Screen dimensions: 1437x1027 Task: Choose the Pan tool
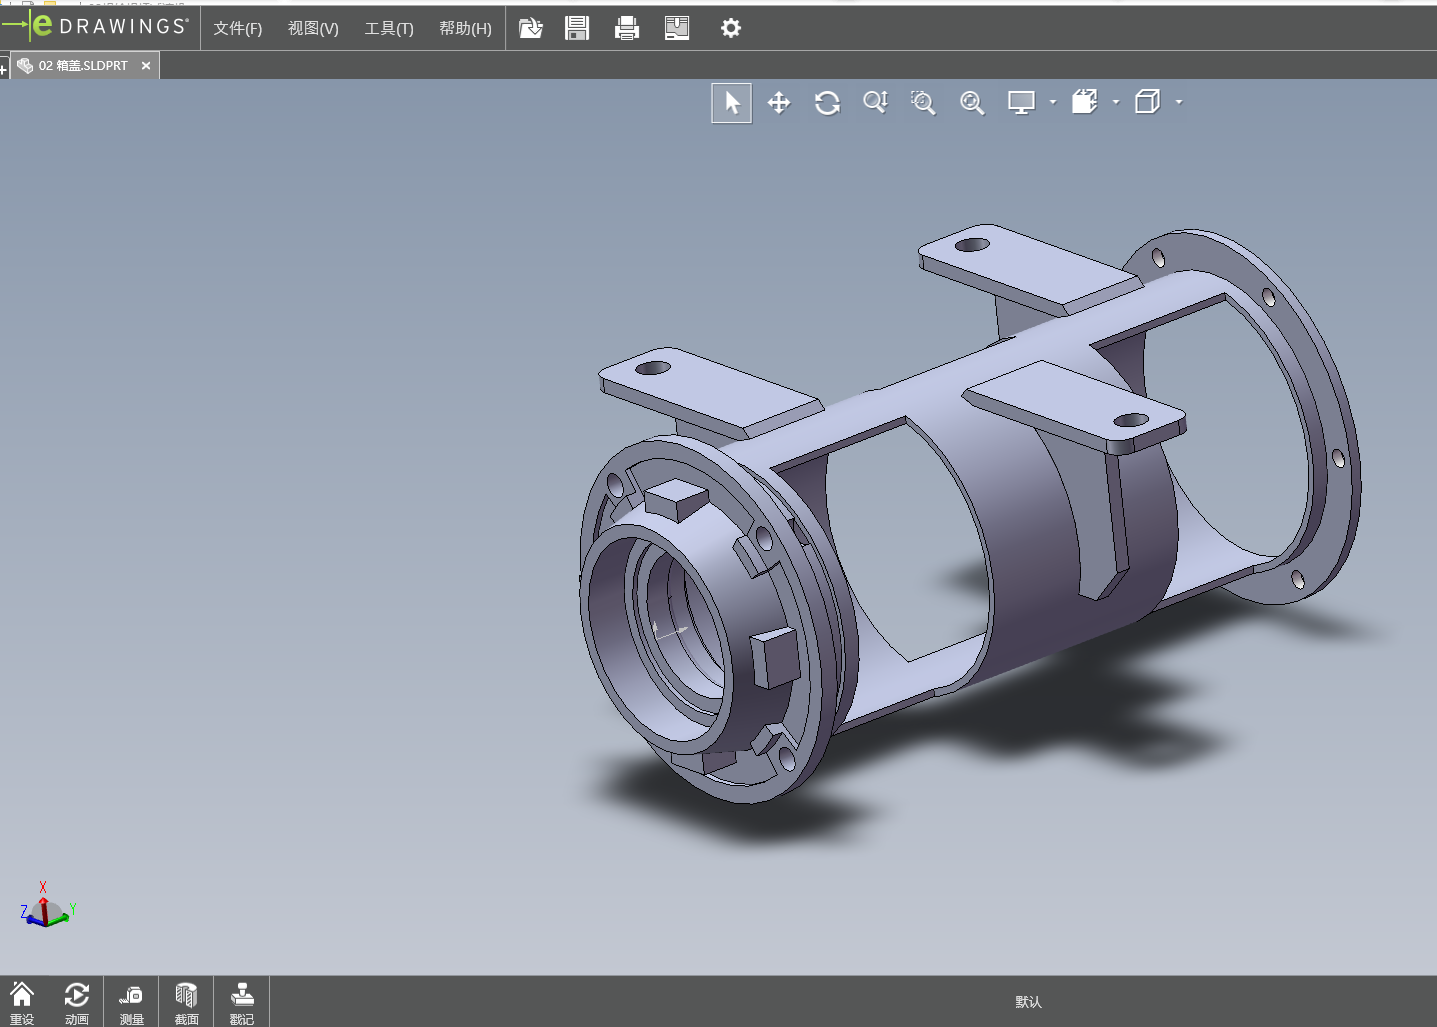779,103
